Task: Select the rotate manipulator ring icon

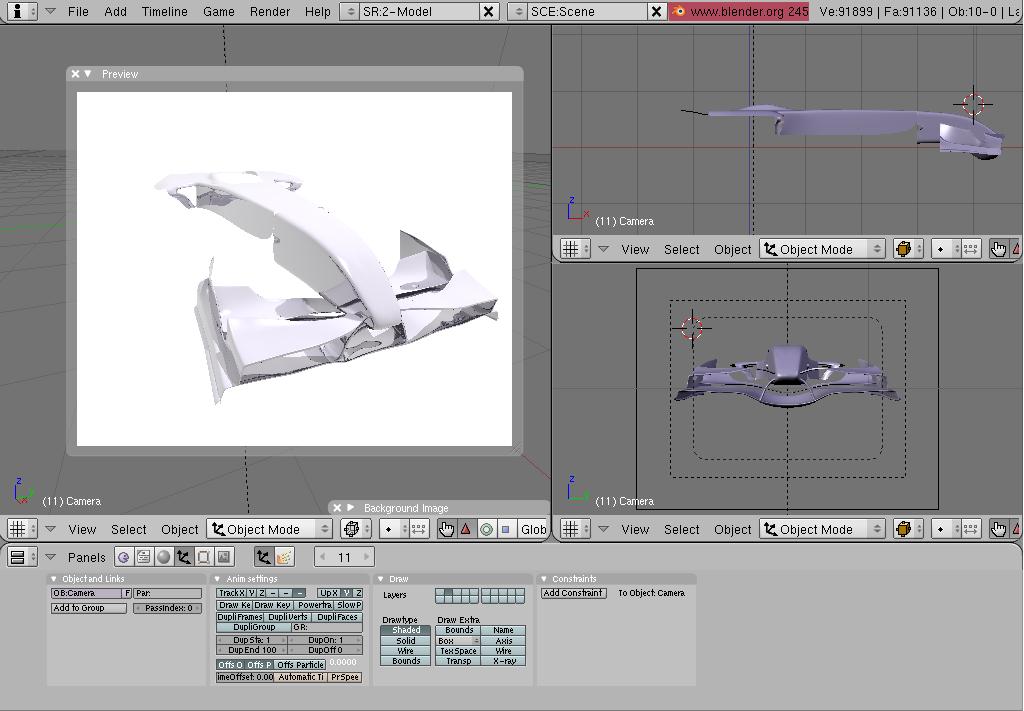Action: [x=486, y=529]
